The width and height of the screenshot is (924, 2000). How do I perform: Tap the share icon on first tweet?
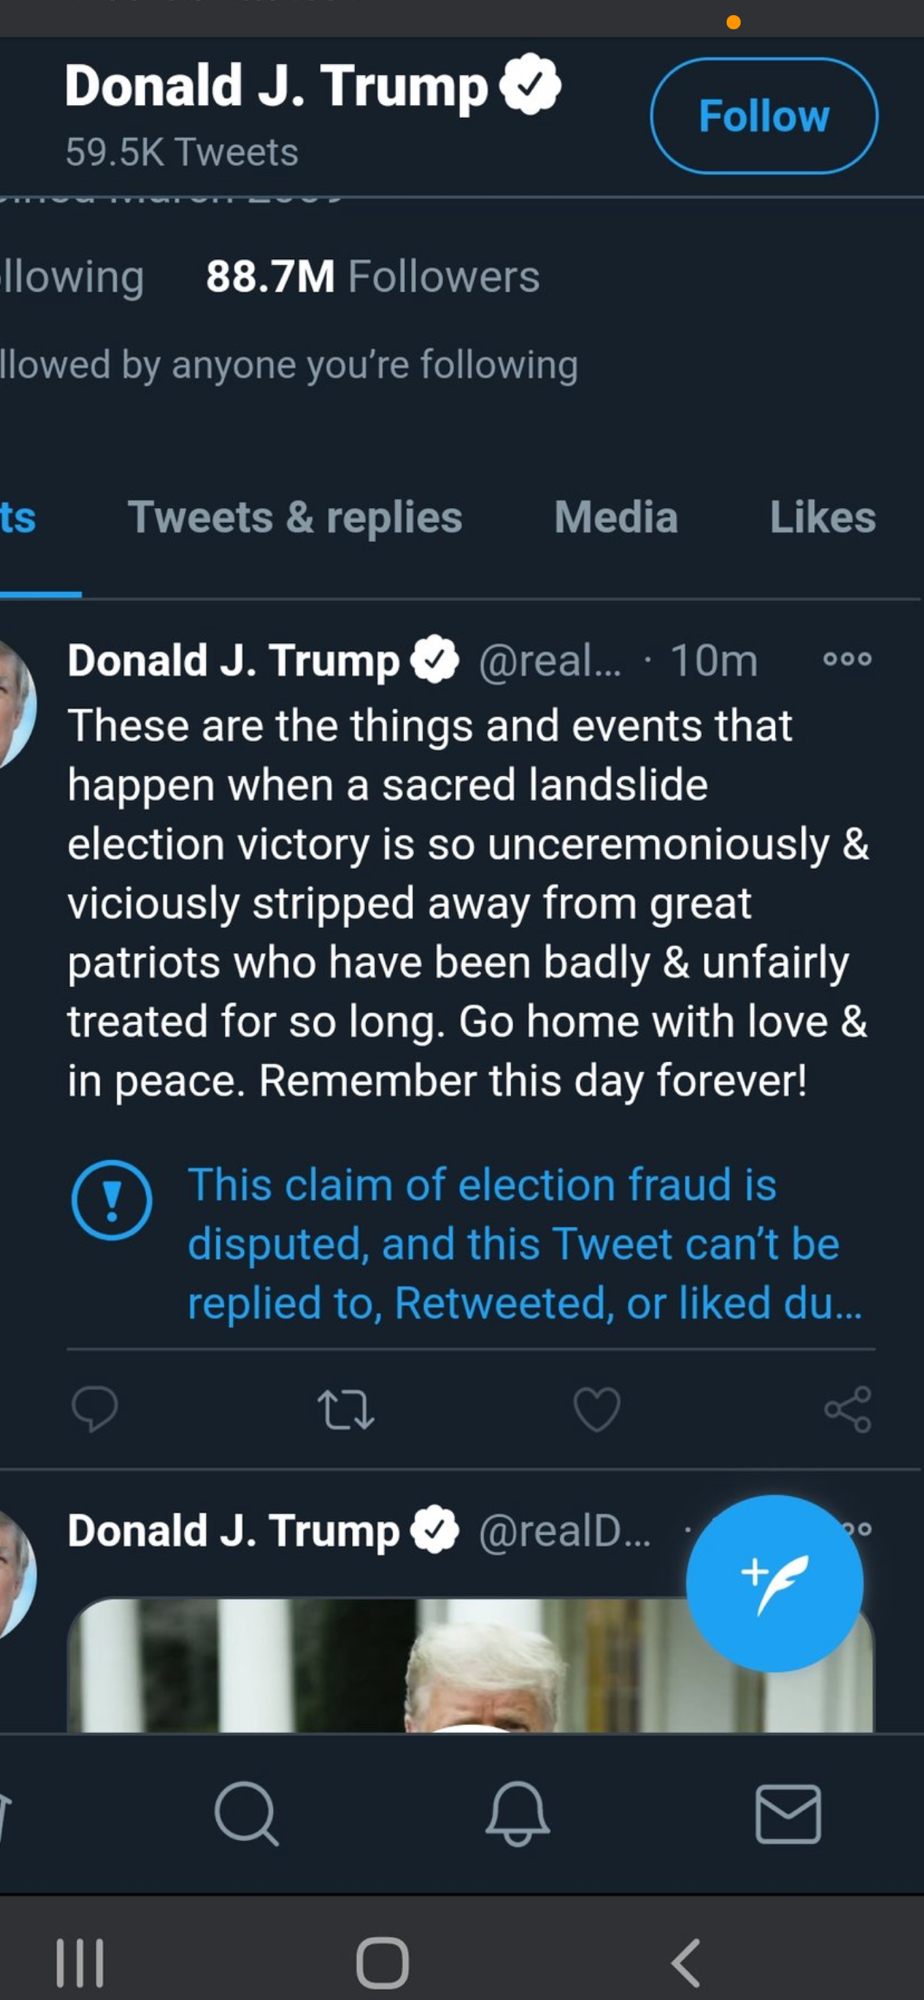tap(848, 1409)
